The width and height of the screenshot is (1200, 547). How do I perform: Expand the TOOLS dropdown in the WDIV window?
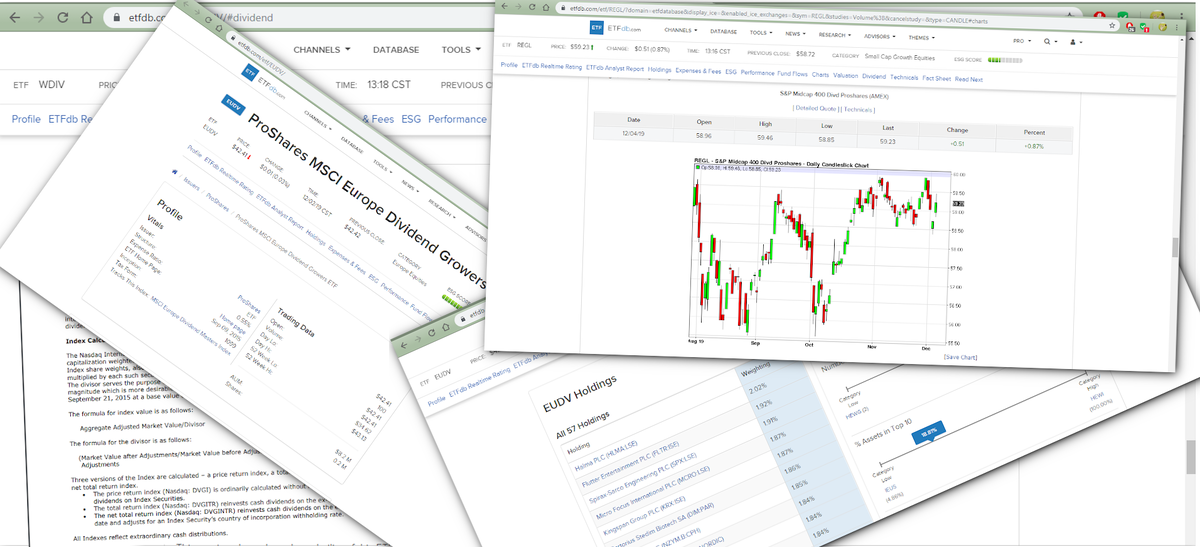click(461, 49)
